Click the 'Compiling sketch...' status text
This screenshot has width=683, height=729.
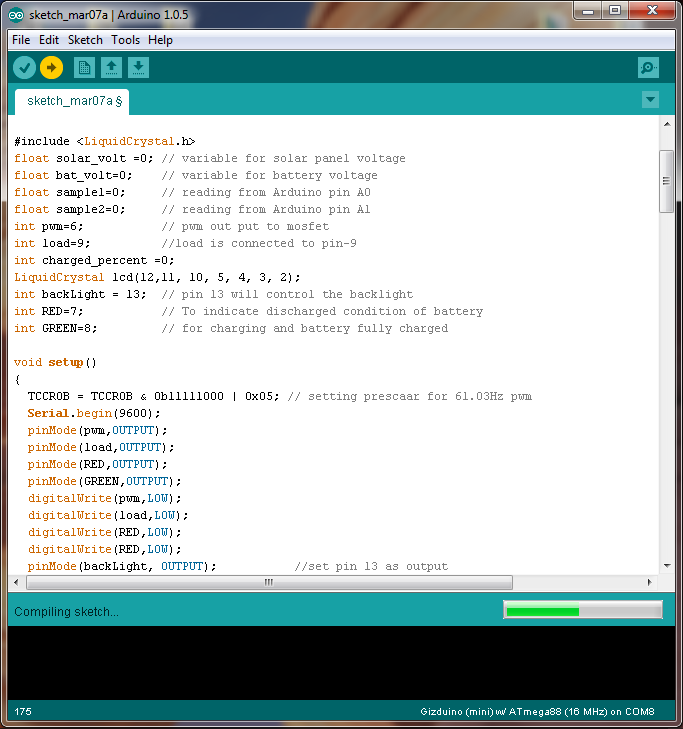pos(66,612)
